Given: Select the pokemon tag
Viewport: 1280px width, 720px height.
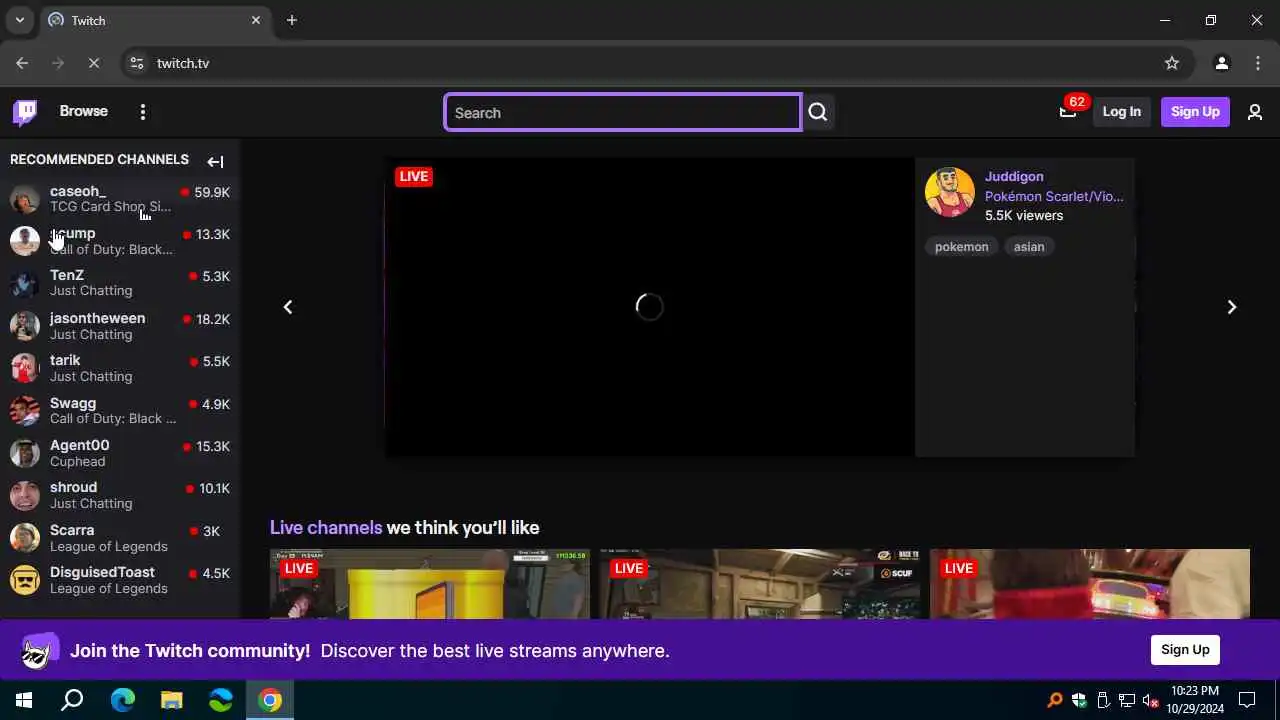Looking at the screenshot, I should coord(961,247).
